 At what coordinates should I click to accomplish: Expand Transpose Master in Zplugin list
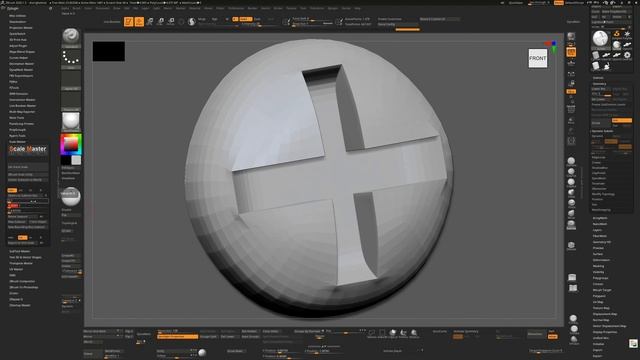pyautogui.click(x=21, y=263)
